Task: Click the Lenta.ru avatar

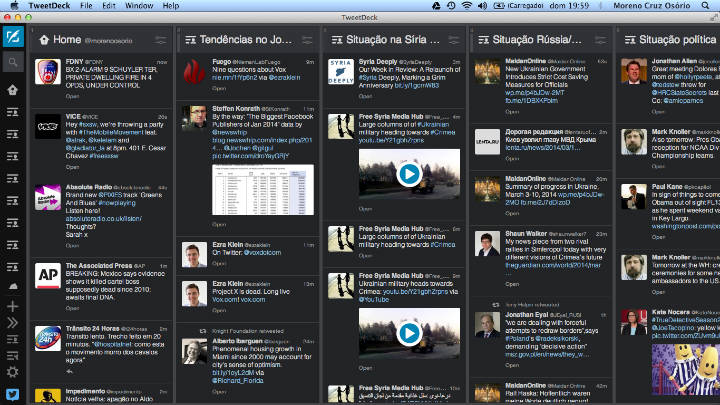Action: point(487,141)
